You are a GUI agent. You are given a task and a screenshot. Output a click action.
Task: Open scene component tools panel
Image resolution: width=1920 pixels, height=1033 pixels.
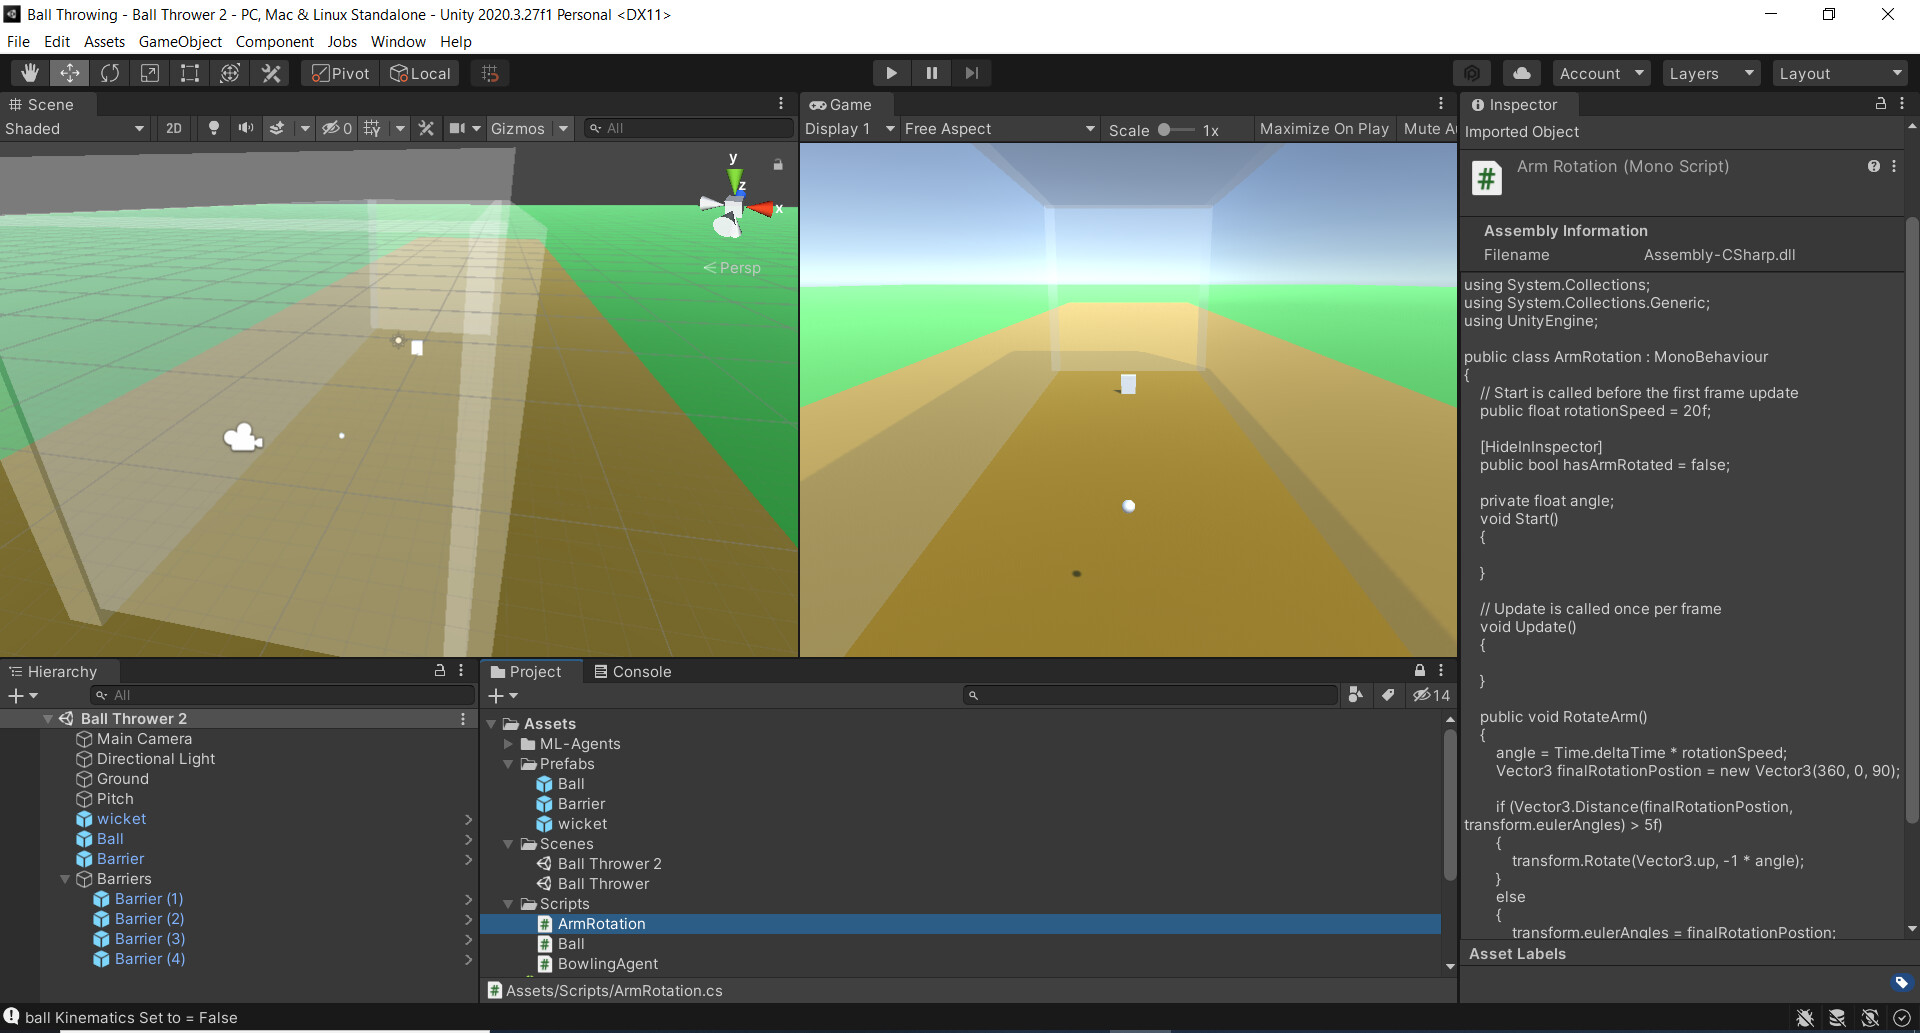[426, 128]
